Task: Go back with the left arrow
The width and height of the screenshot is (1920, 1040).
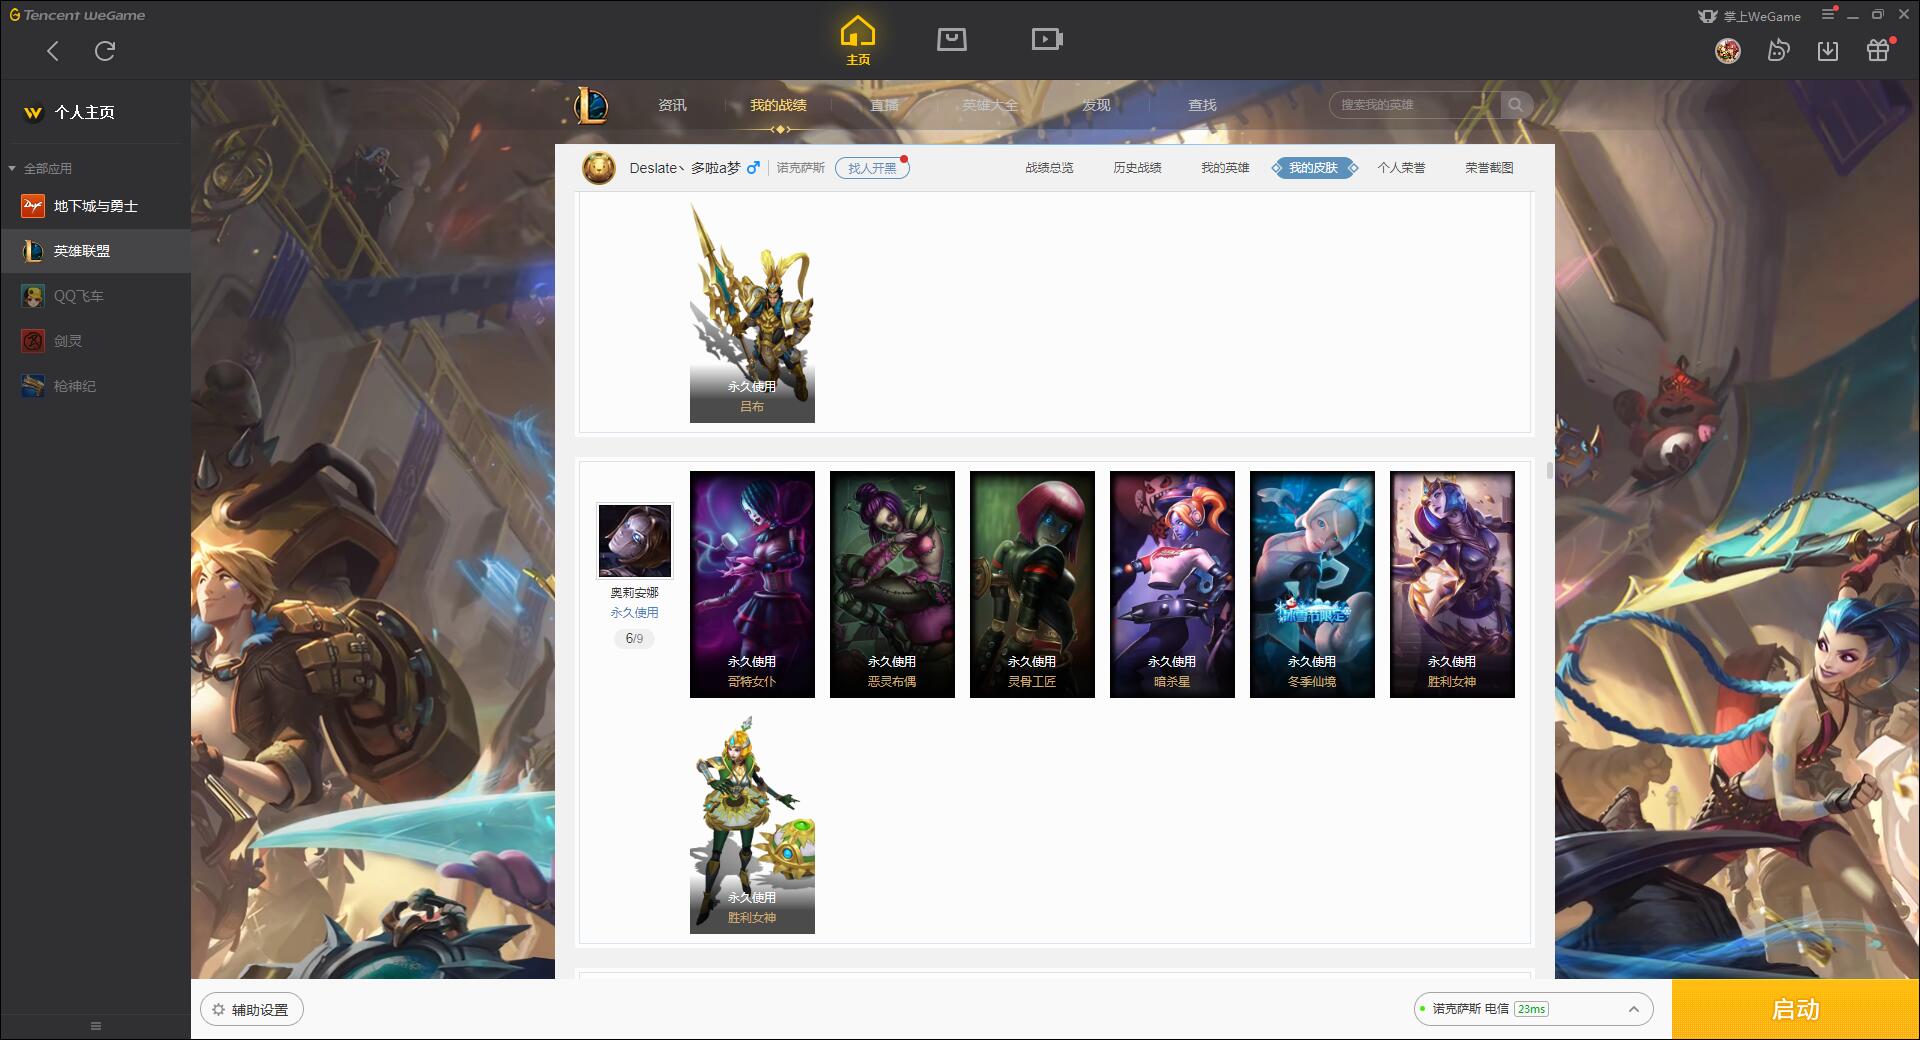Action: point(53,51)
